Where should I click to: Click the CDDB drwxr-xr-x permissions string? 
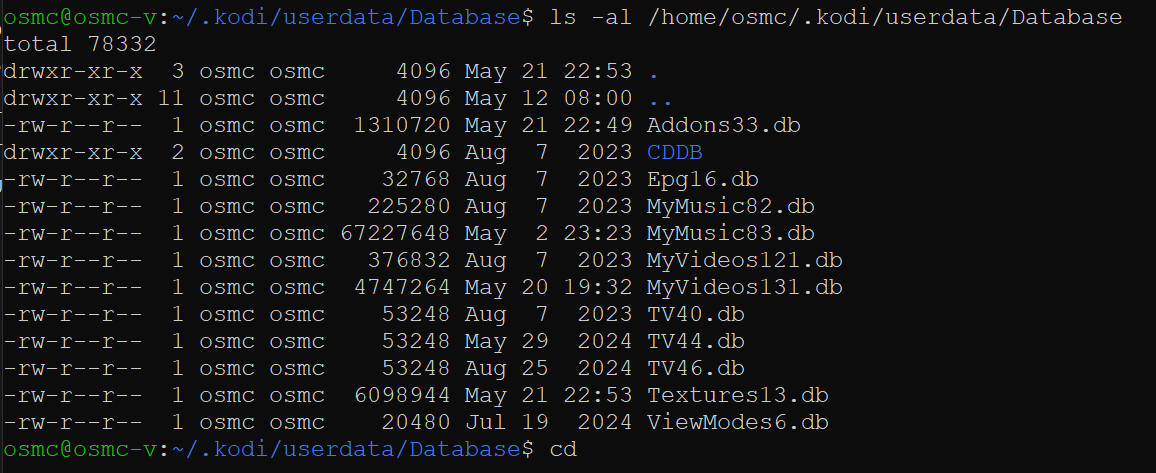73,153
